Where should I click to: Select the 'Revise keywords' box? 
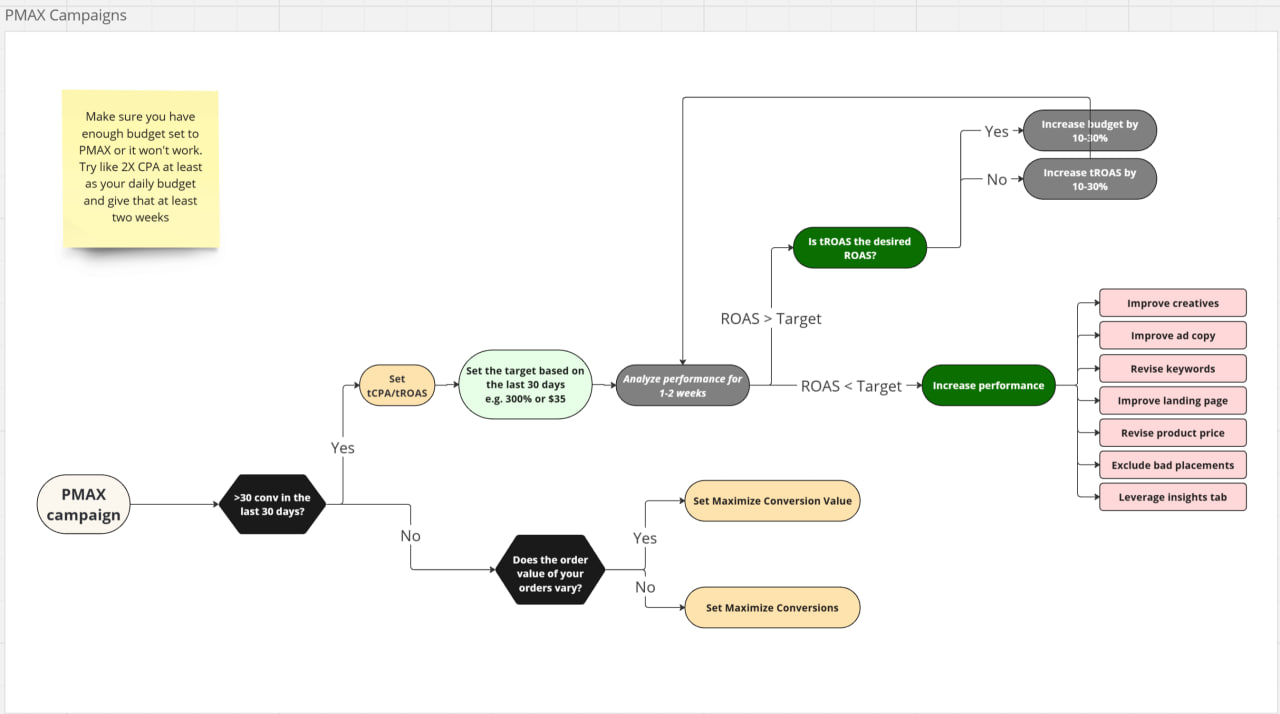[x=1172, y=369]
